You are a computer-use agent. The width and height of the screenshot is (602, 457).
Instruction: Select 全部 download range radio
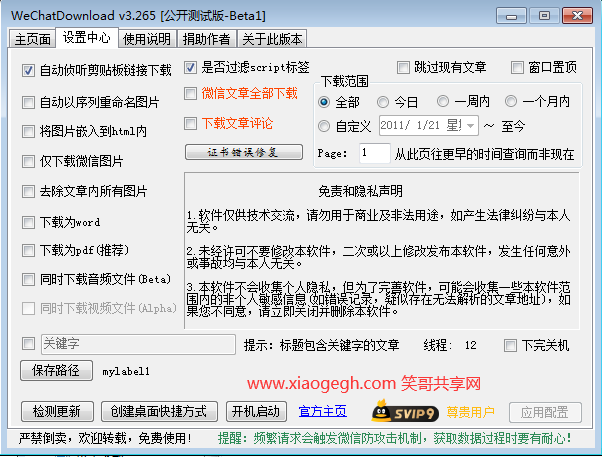pos(324,102)
